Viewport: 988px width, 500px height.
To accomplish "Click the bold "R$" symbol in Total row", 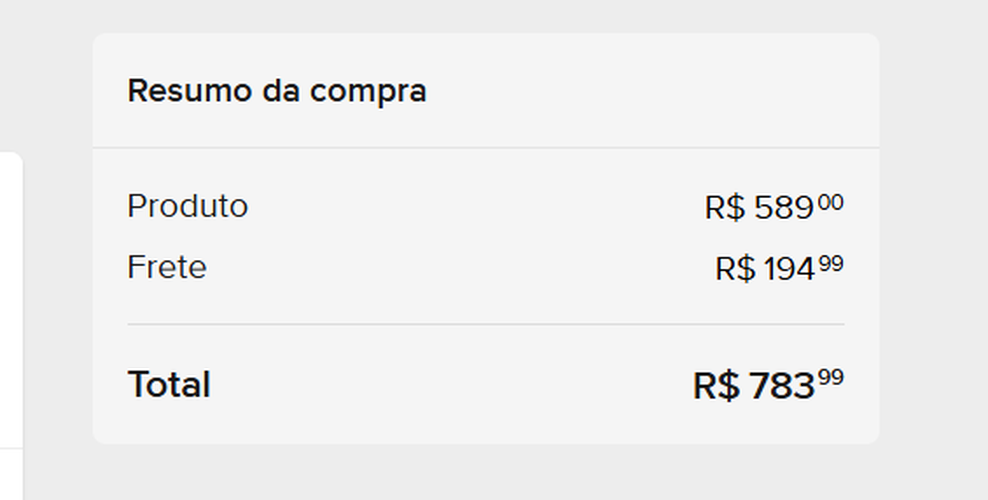I will (716, 385).
